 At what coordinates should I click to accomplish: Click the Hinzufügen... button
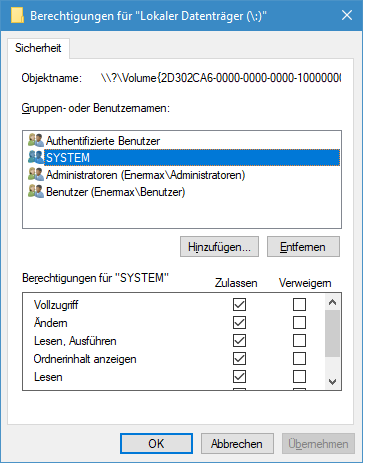(x=219, y=247)
